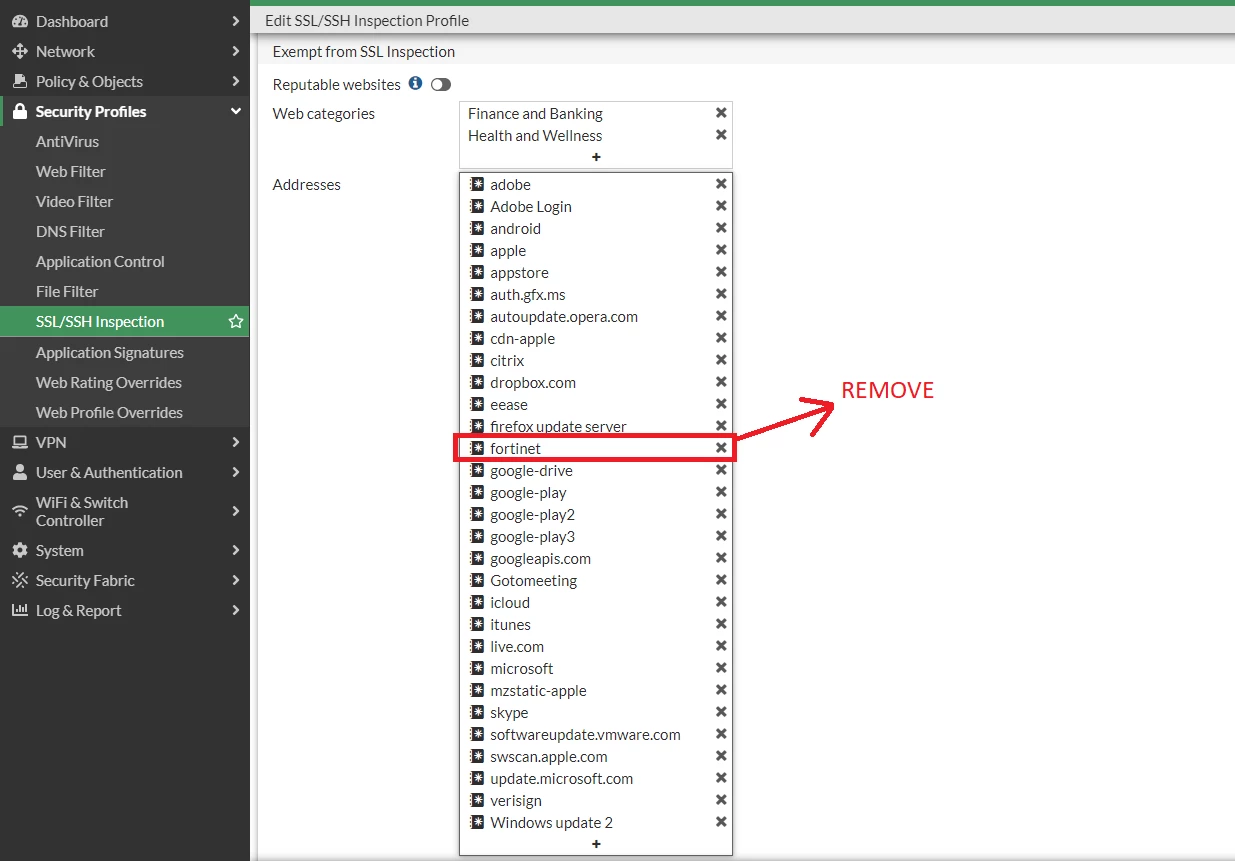Remove auth.gfx.ms from the list
This screenshot has height=861, width=1235.
(721, 294)
